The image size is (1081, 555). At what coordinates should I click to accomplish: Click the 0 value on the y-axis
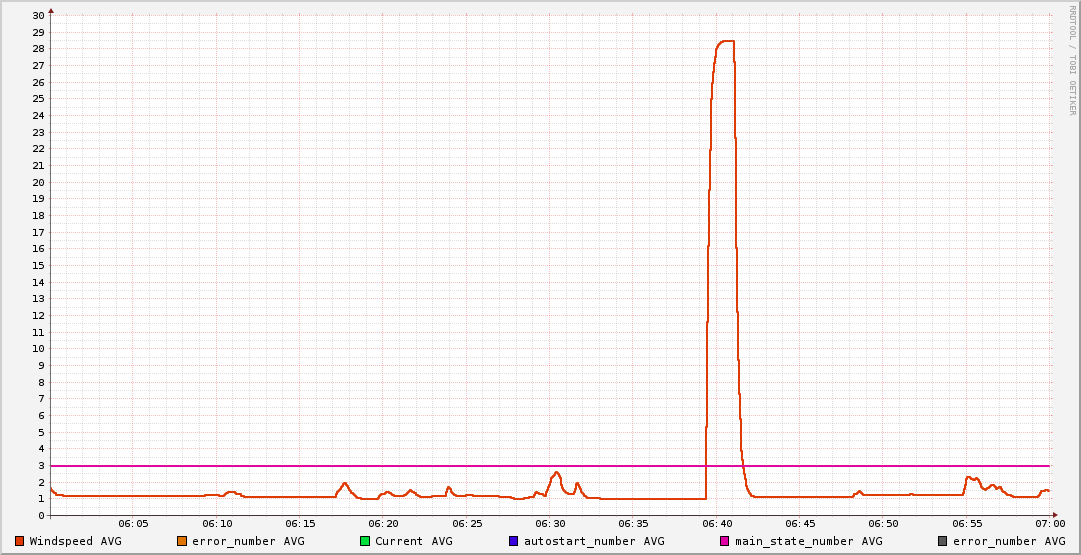[x=41, y=516]
